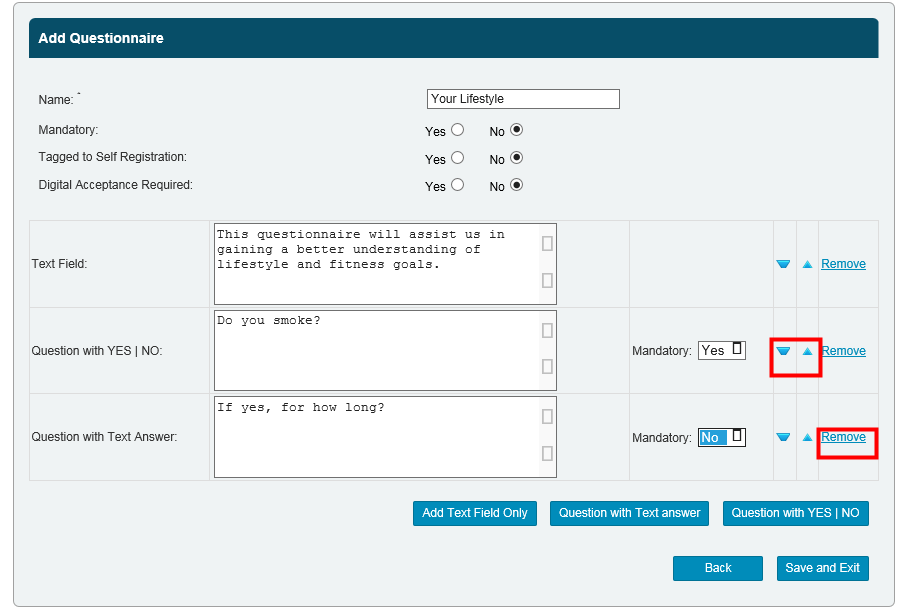Click Add Text Field Only button
This screenshot has width=905, height=616.
[x=475, y=513]
